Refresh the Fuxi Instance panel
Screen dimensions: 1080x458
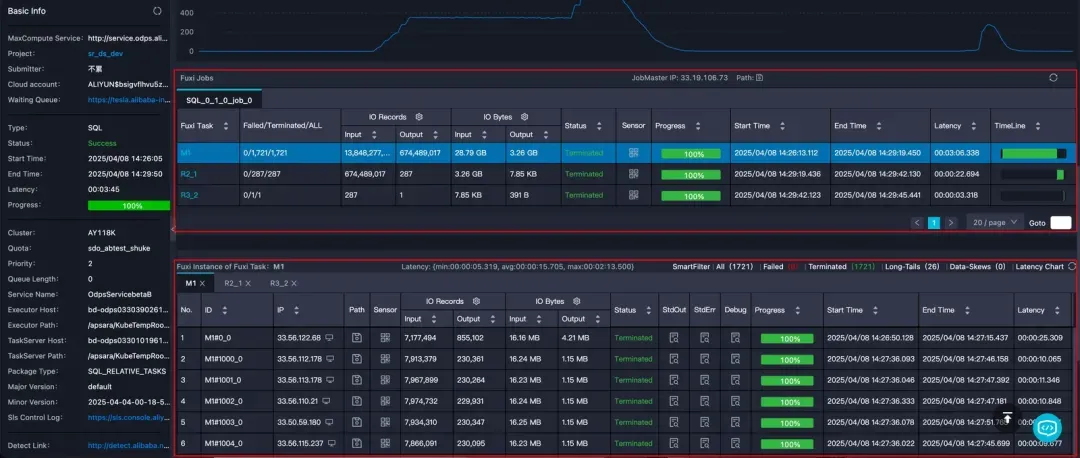point(1072,266)
